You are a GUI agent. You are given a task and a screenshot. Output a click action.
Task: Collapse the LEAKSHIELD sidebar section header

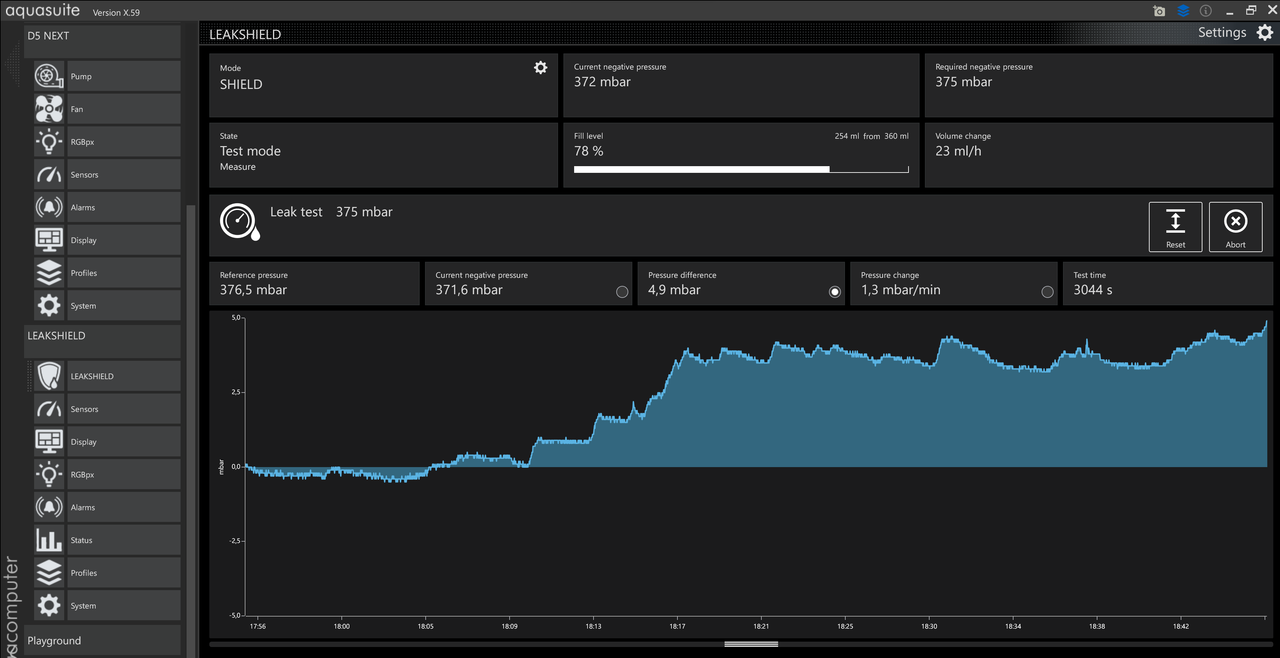(102, 341)
